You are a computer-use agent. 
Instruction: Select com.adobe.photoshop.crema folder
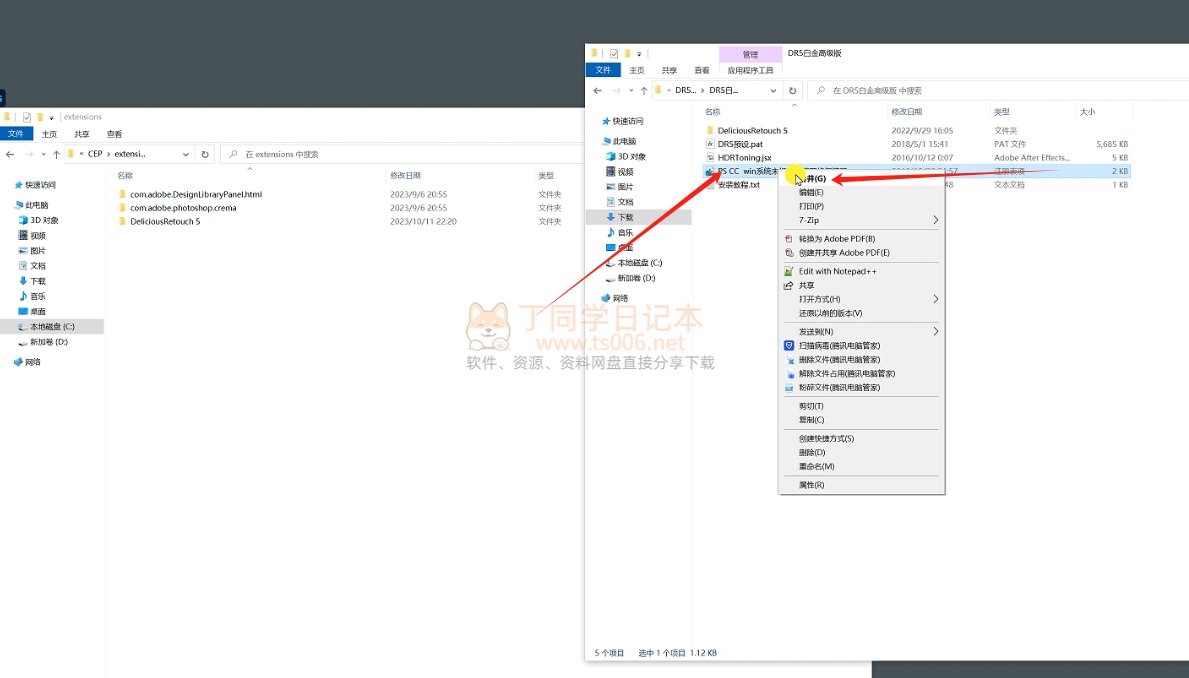pos(183,208)
